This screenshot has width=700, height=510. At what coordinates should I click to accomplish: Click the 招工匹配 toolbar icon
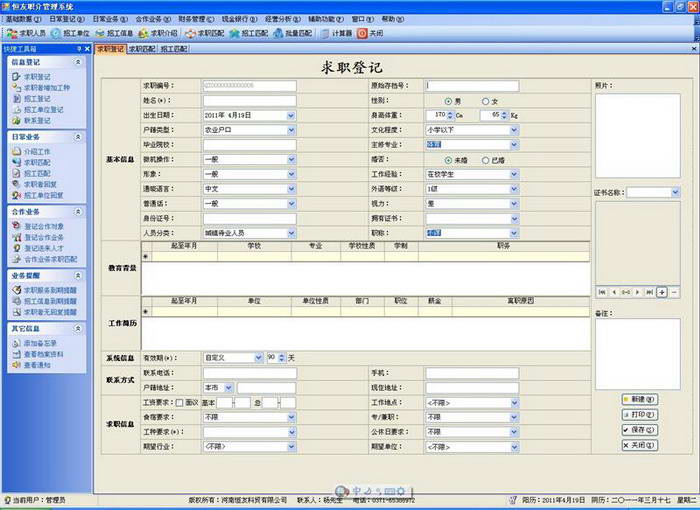point(249,33)
